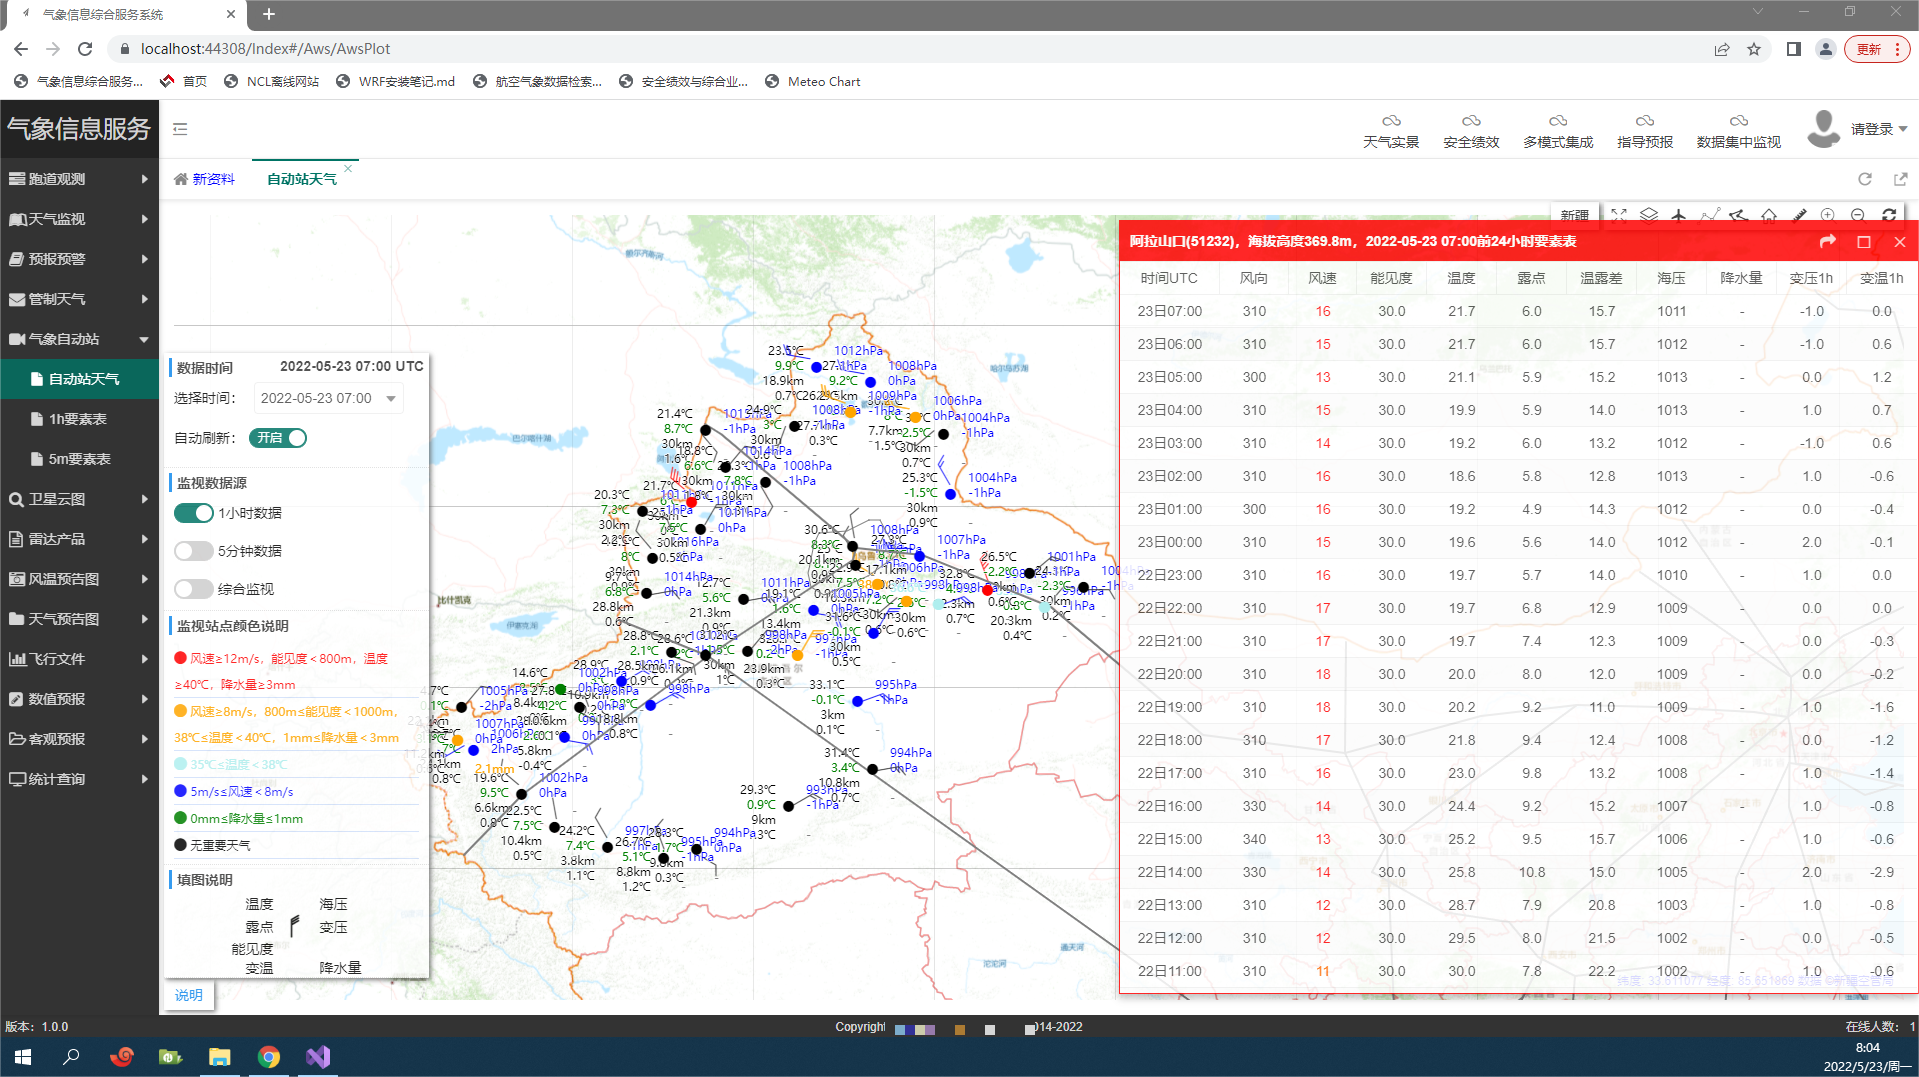Open Windows Start menu
This screenshot has height=1077, width=1919.
coord(22,1057)
